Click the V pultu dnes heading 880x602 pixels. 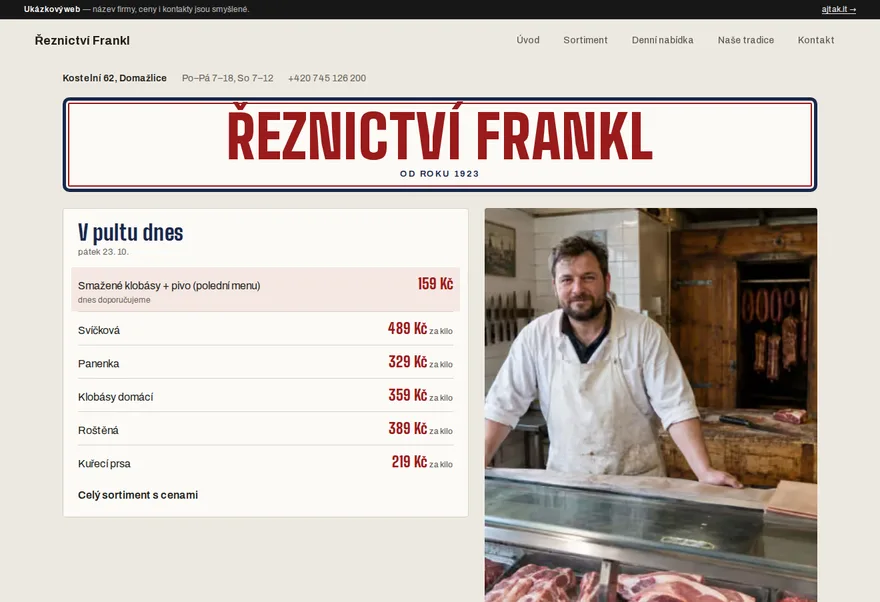[131, 232]
